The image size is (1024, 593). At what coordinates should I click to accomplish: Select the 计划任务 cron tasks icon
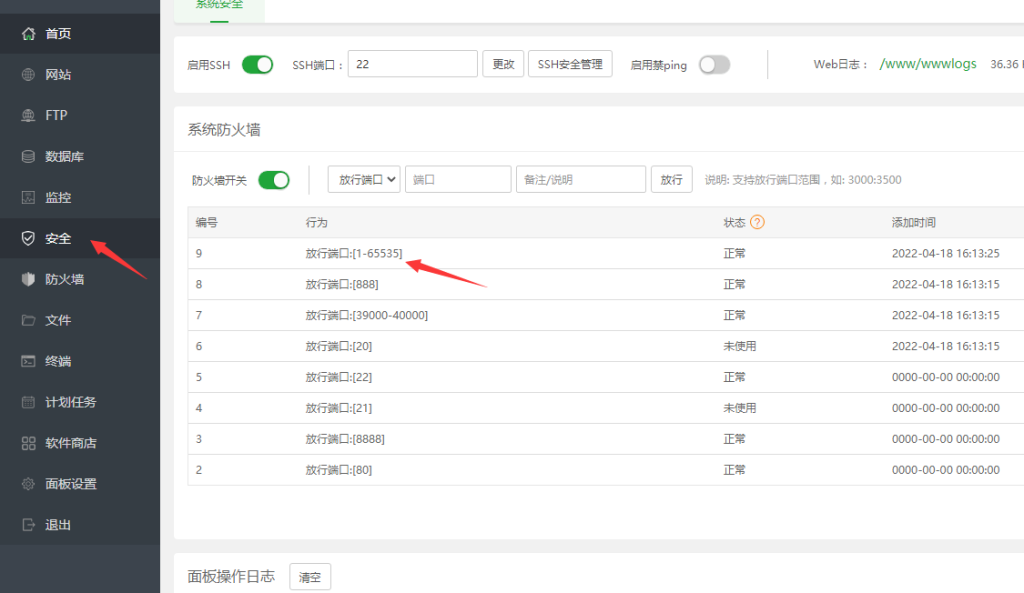[29, 402]
